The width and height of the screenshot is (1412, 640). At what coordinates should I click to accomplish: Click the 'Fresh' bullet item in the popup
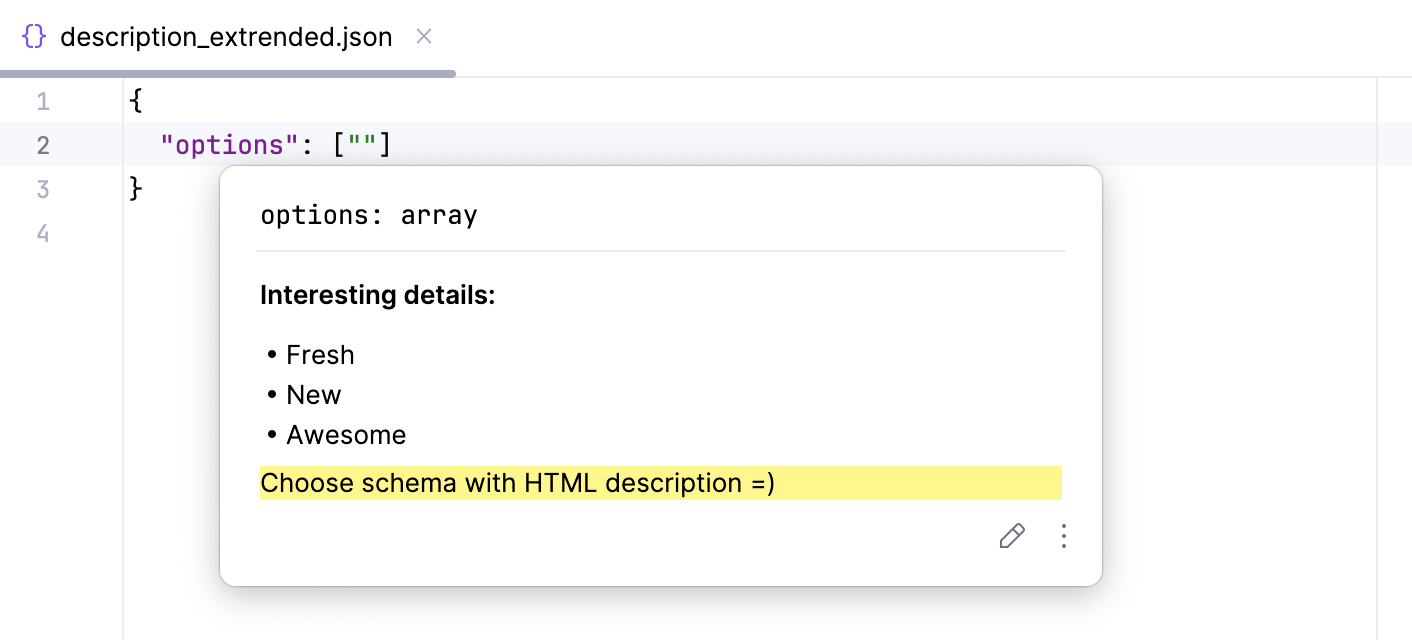320,355
